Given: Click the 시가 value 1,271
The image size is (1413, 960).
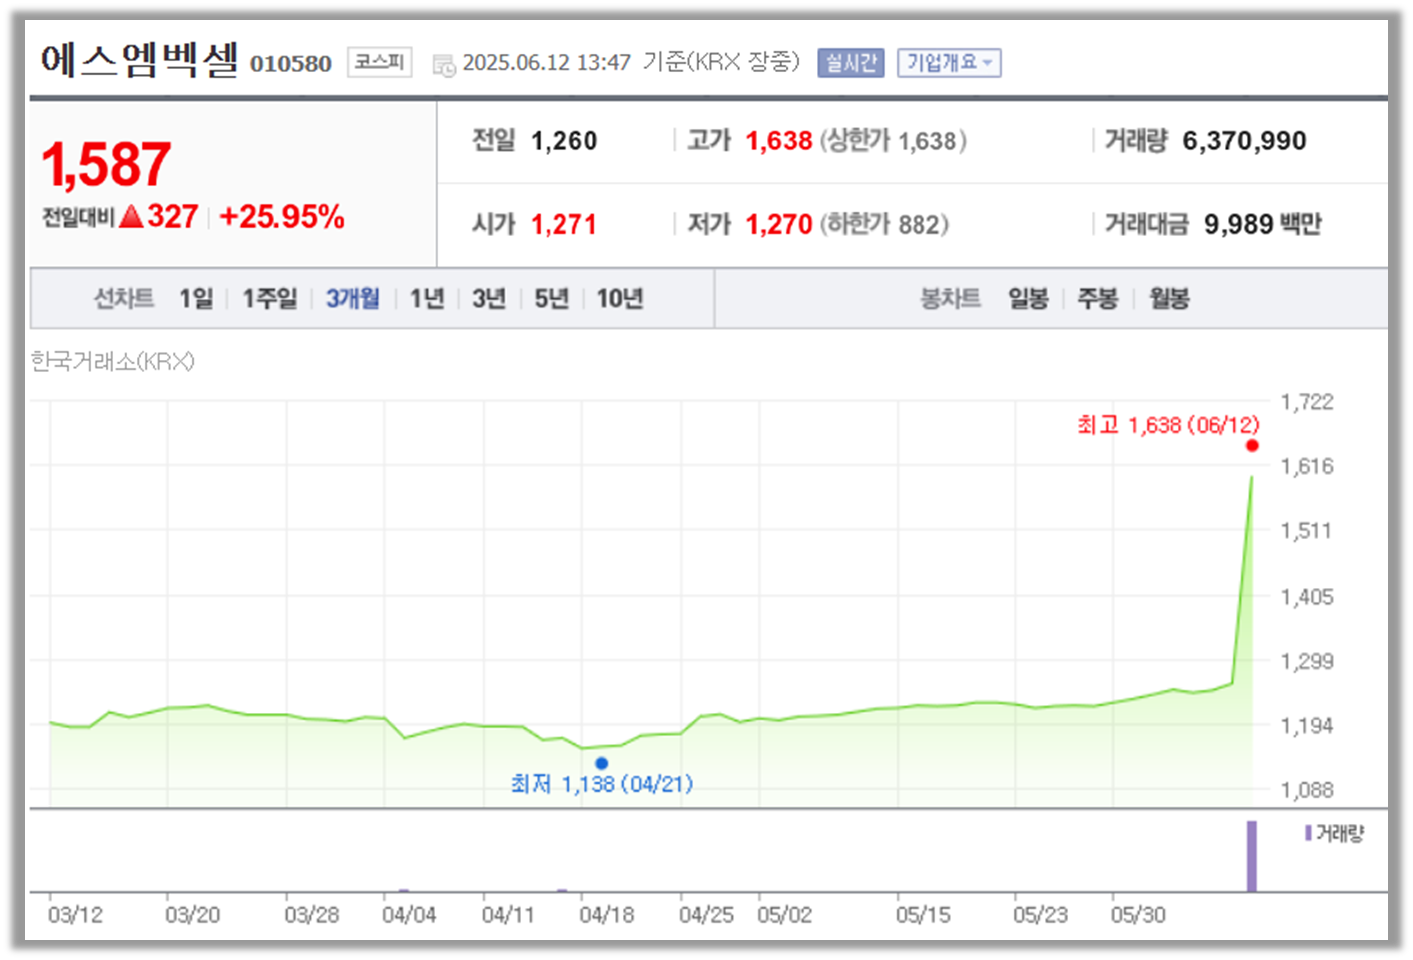Looking at the screenshot, I should coord(564,224).
